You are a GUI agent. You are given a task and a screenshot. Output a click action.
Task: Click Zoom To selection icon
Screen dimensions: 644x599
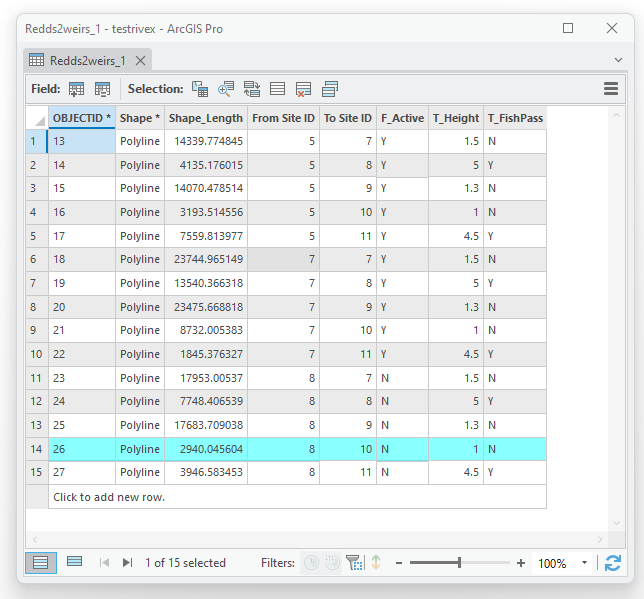coord(226,89)
